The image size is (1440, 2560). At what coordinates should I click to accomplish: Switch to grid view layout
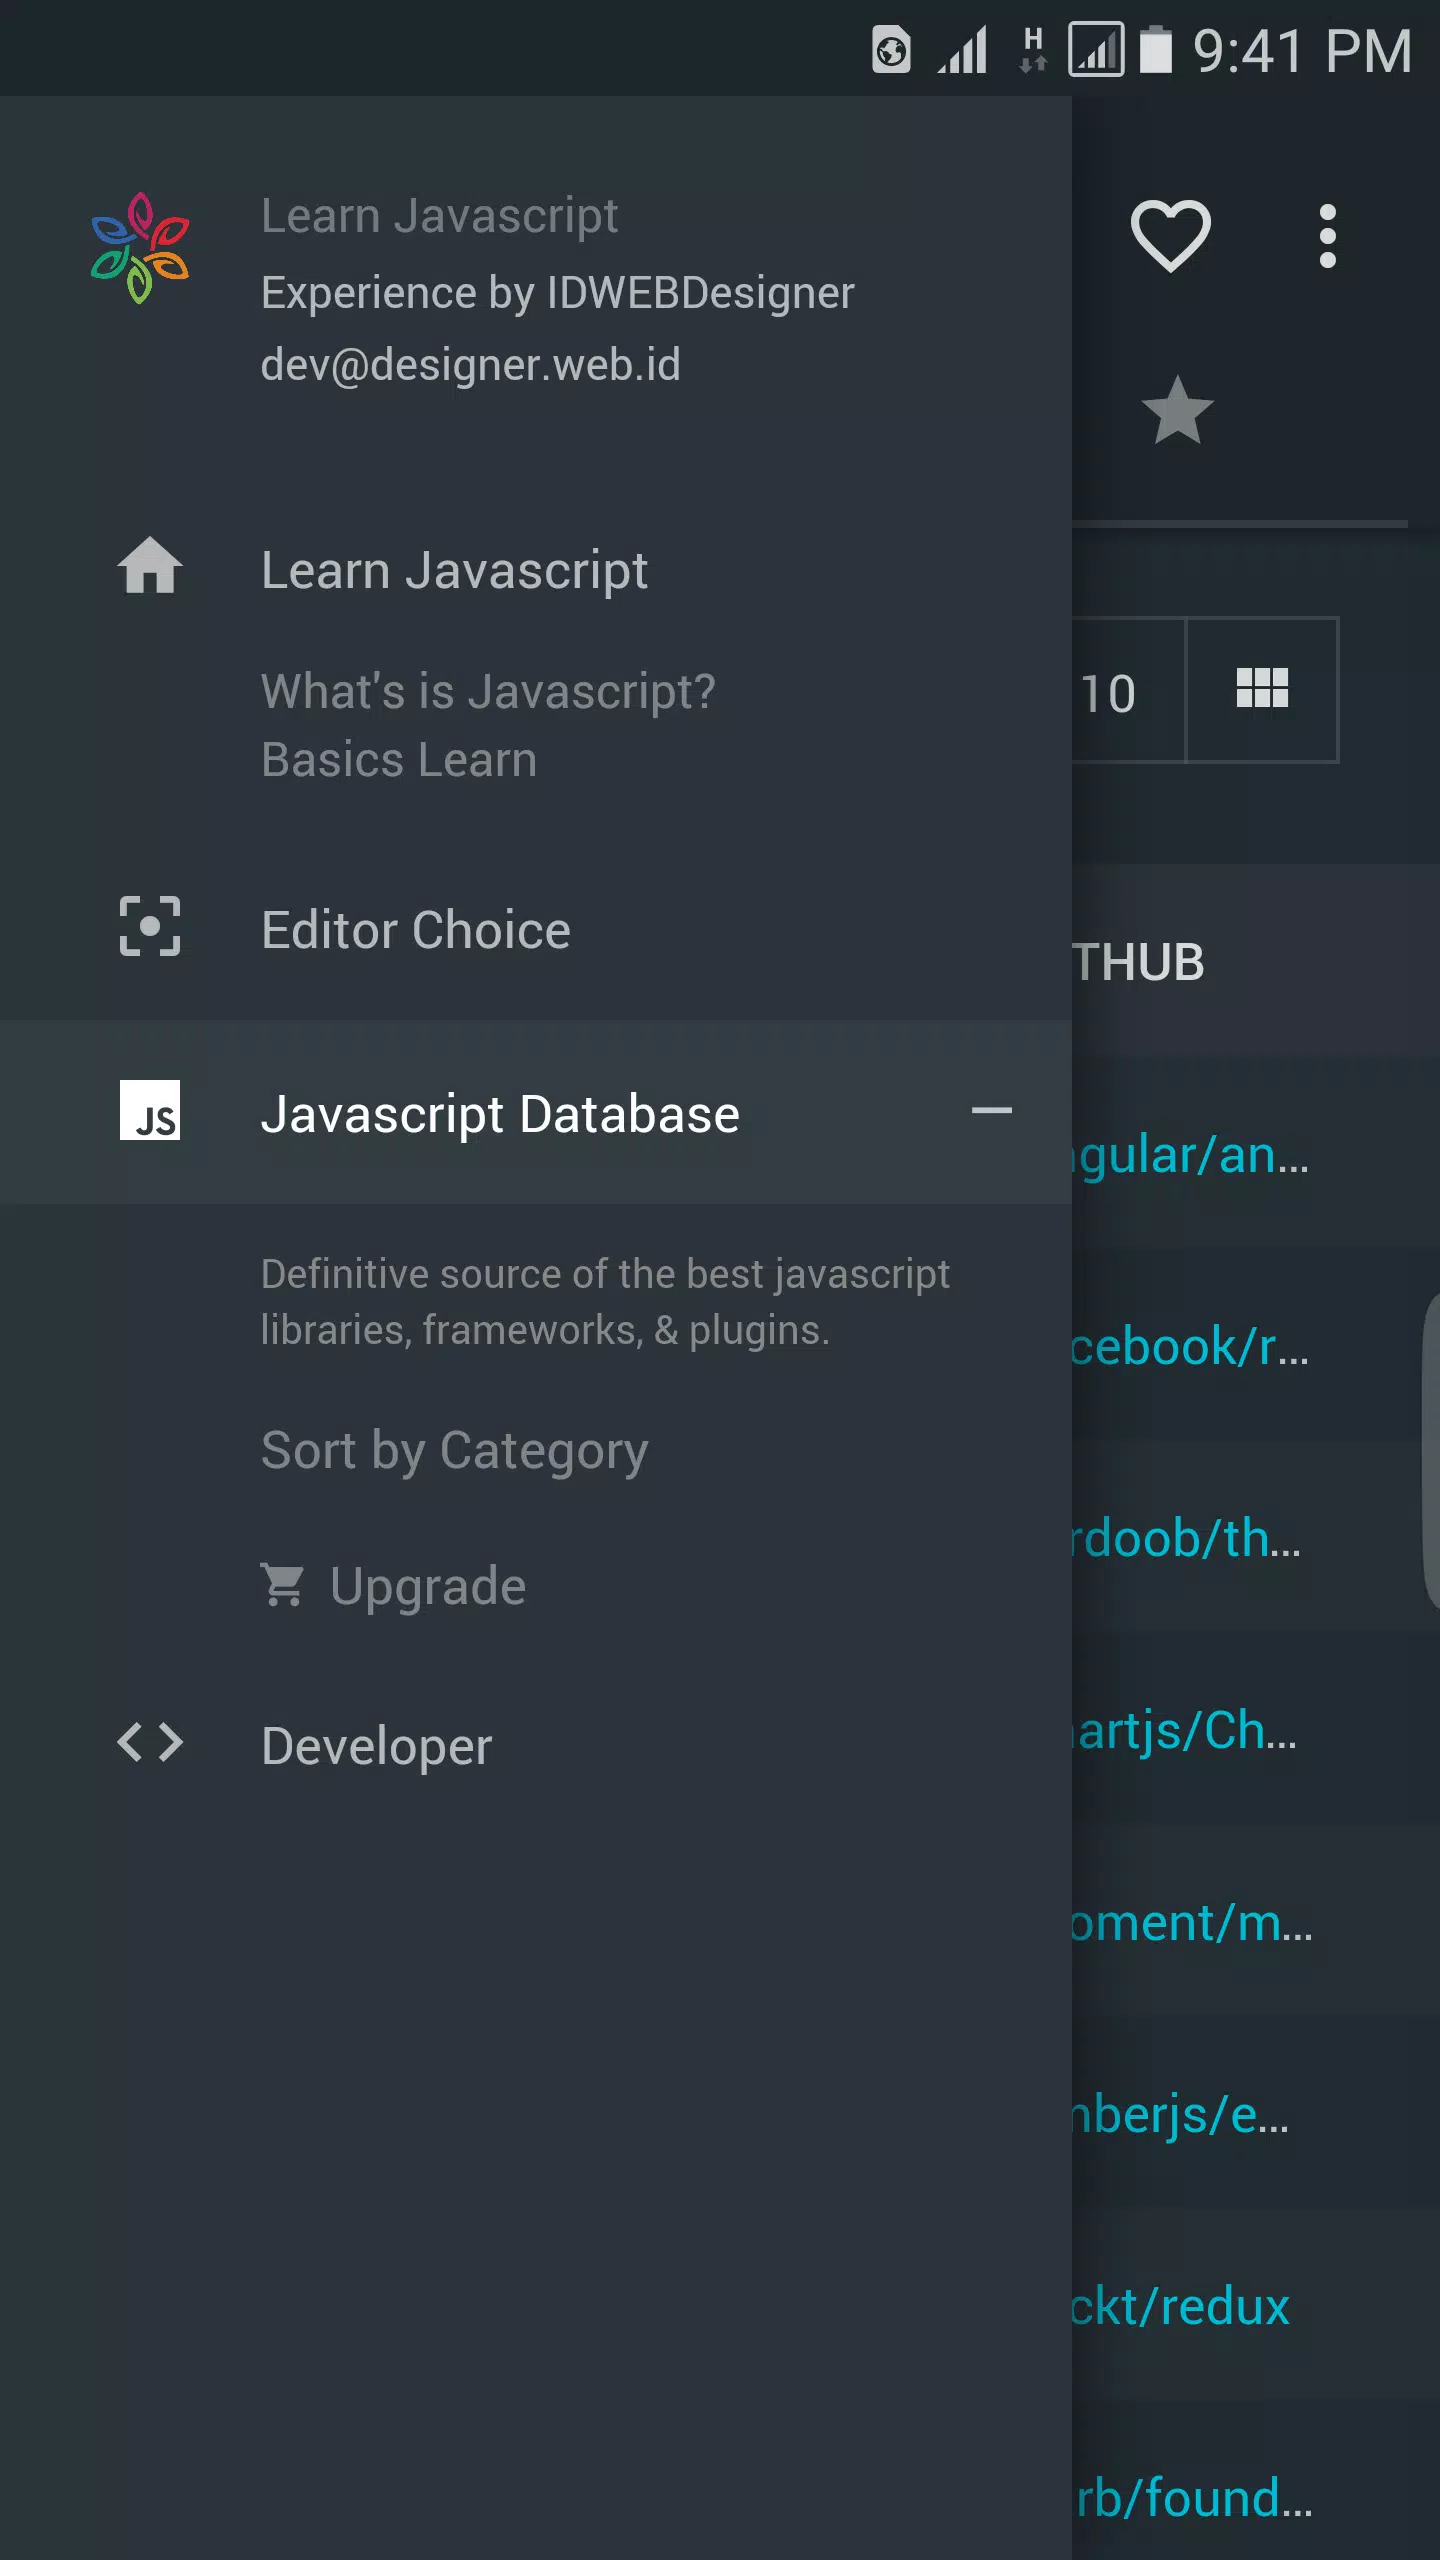tap(1262, 690)
